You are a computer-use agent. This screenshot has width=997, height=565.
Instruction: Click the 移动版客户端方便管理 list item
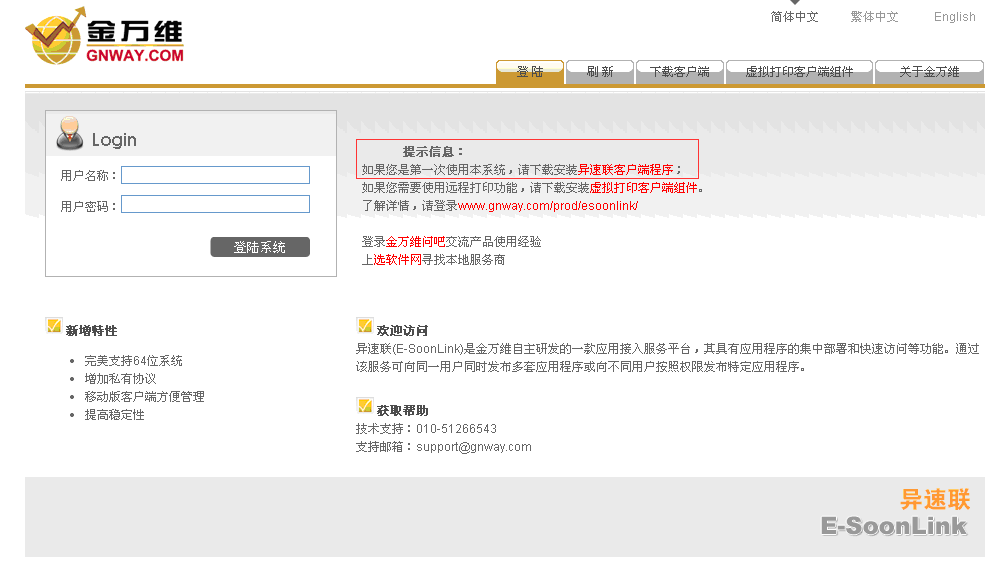point(144,397)
